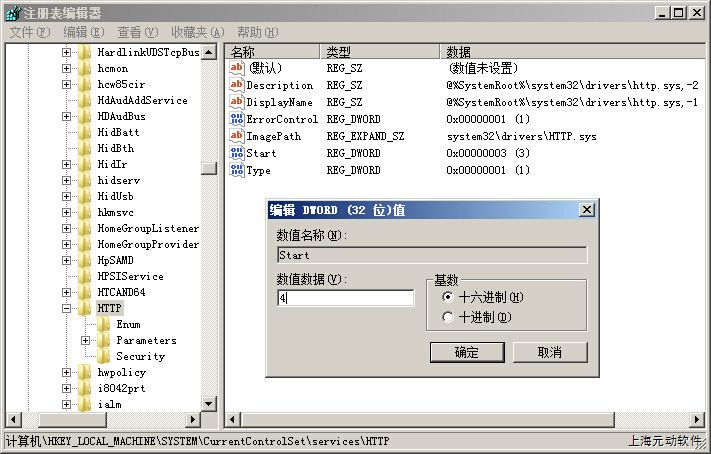711x454 pixels.
Task: Click the string icon next to ImagePath
Action: click(x=237, y=136)
